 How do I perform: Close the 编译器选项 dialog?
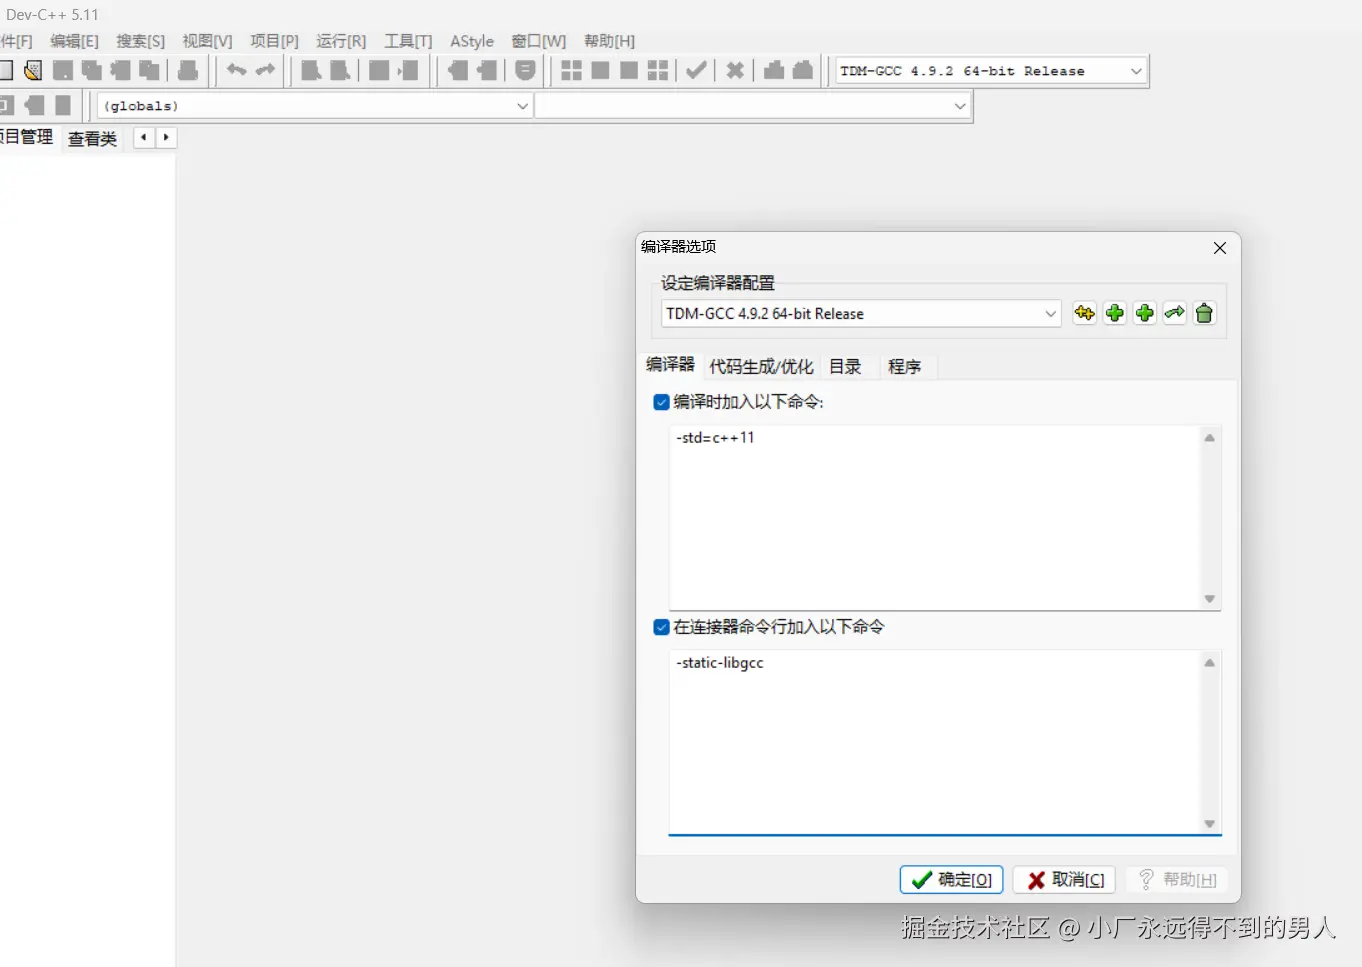(x=1220, y=248)
